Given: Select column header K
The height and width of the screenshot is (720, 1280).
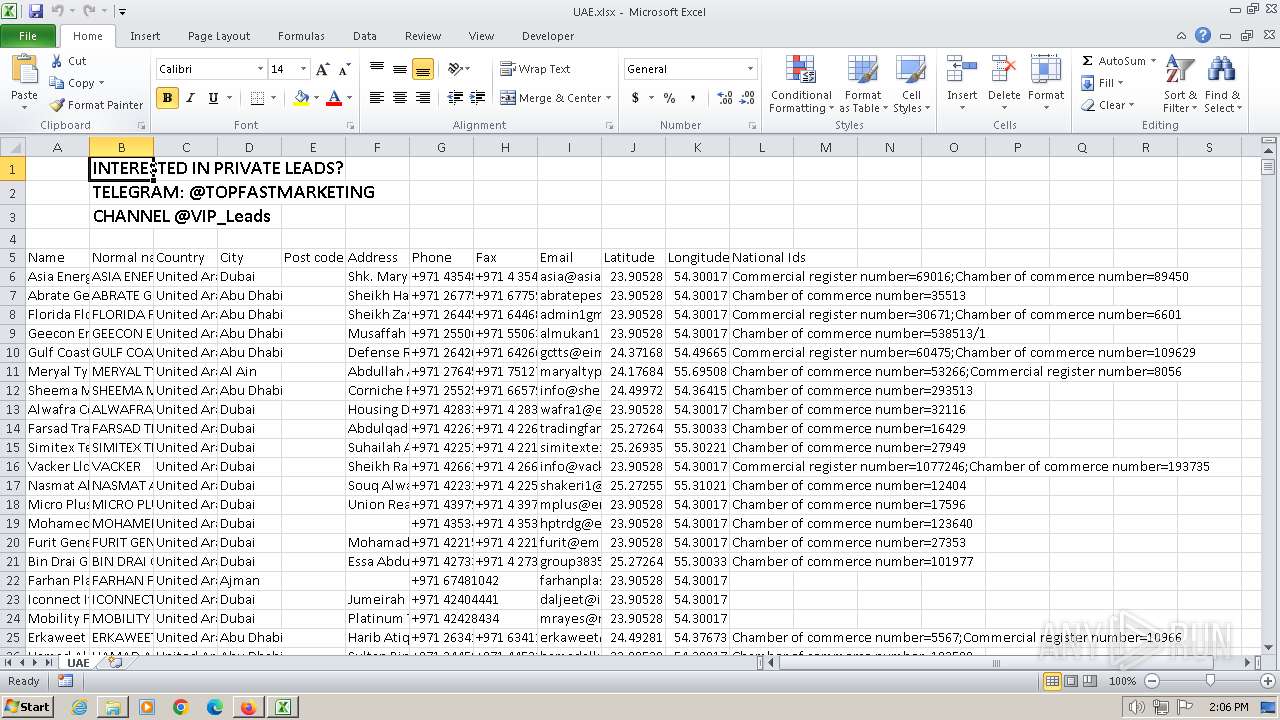Looking at the screenshot, I should tap(697, 147).
